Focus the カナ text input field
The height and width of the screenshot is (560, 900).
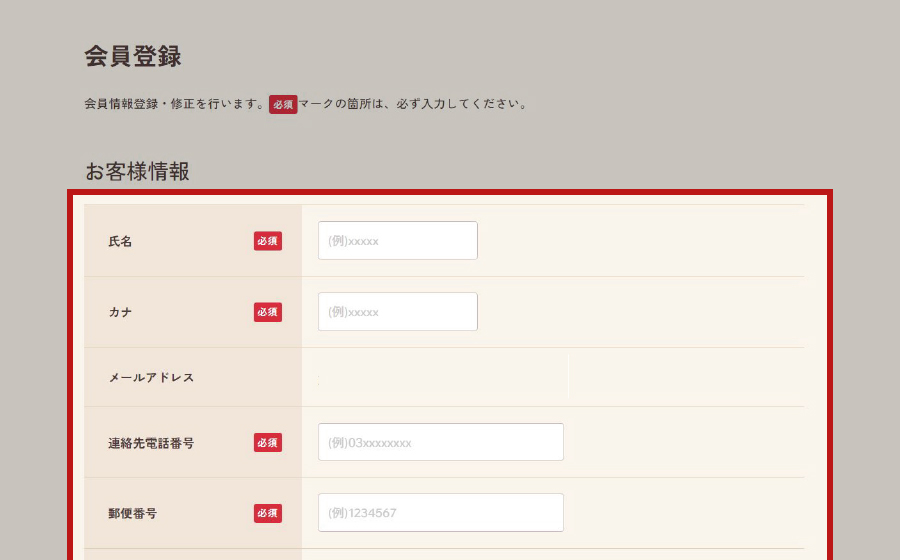coord(397,312)
